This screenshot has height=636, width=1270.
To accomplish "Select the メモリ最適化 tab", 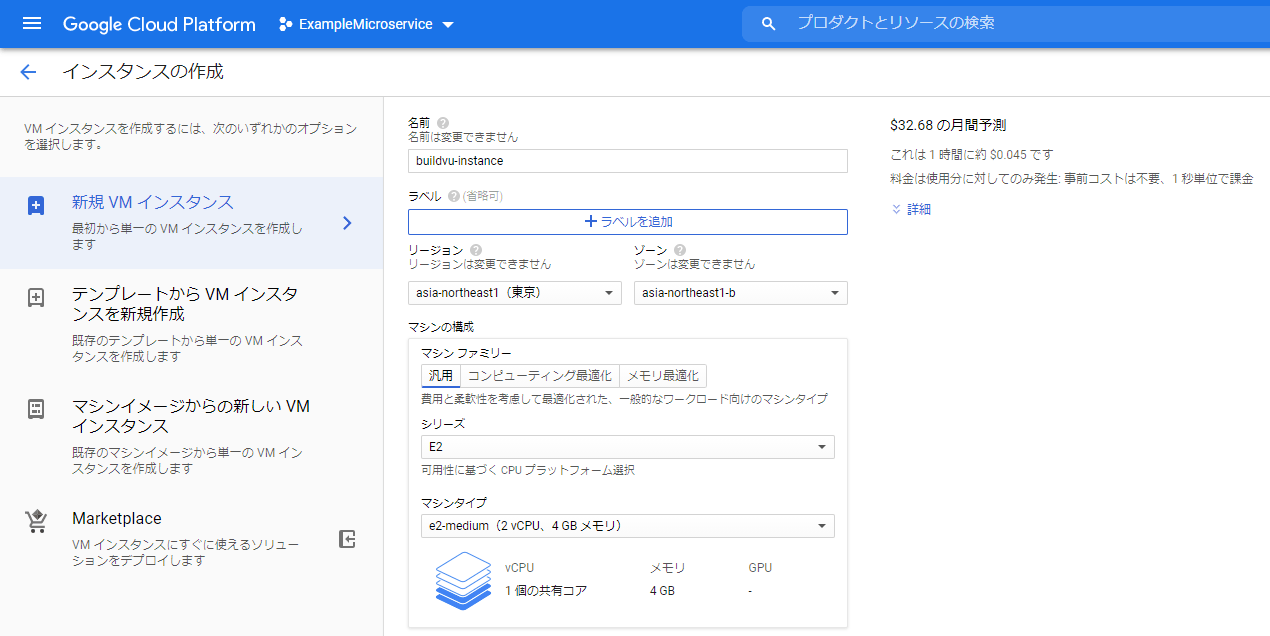I will 663,376.
